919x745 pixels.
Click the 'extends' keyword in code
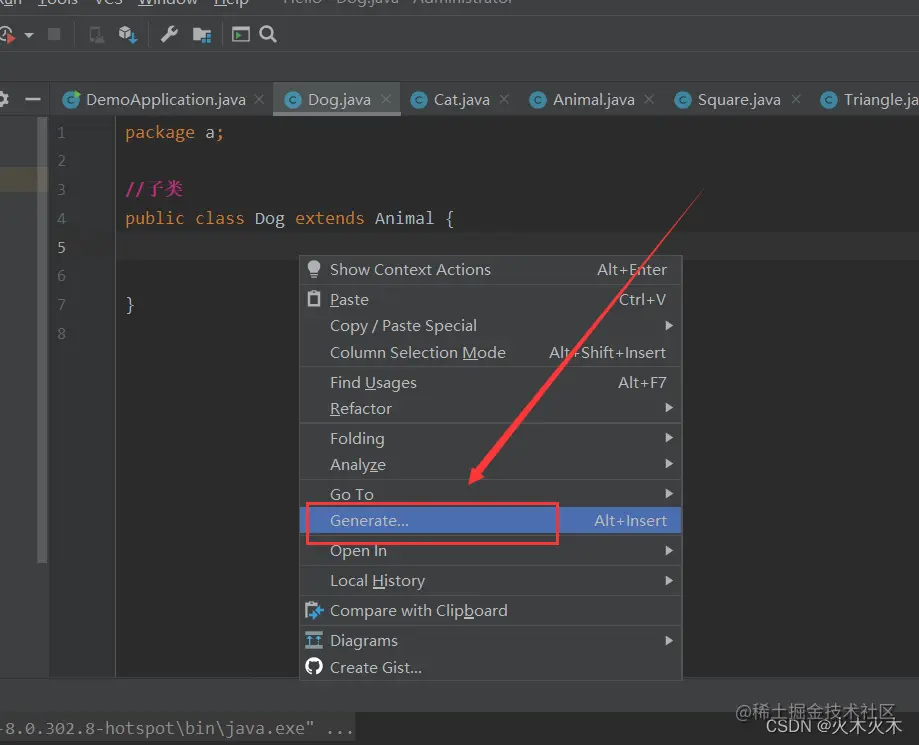[x=329, y=219]
